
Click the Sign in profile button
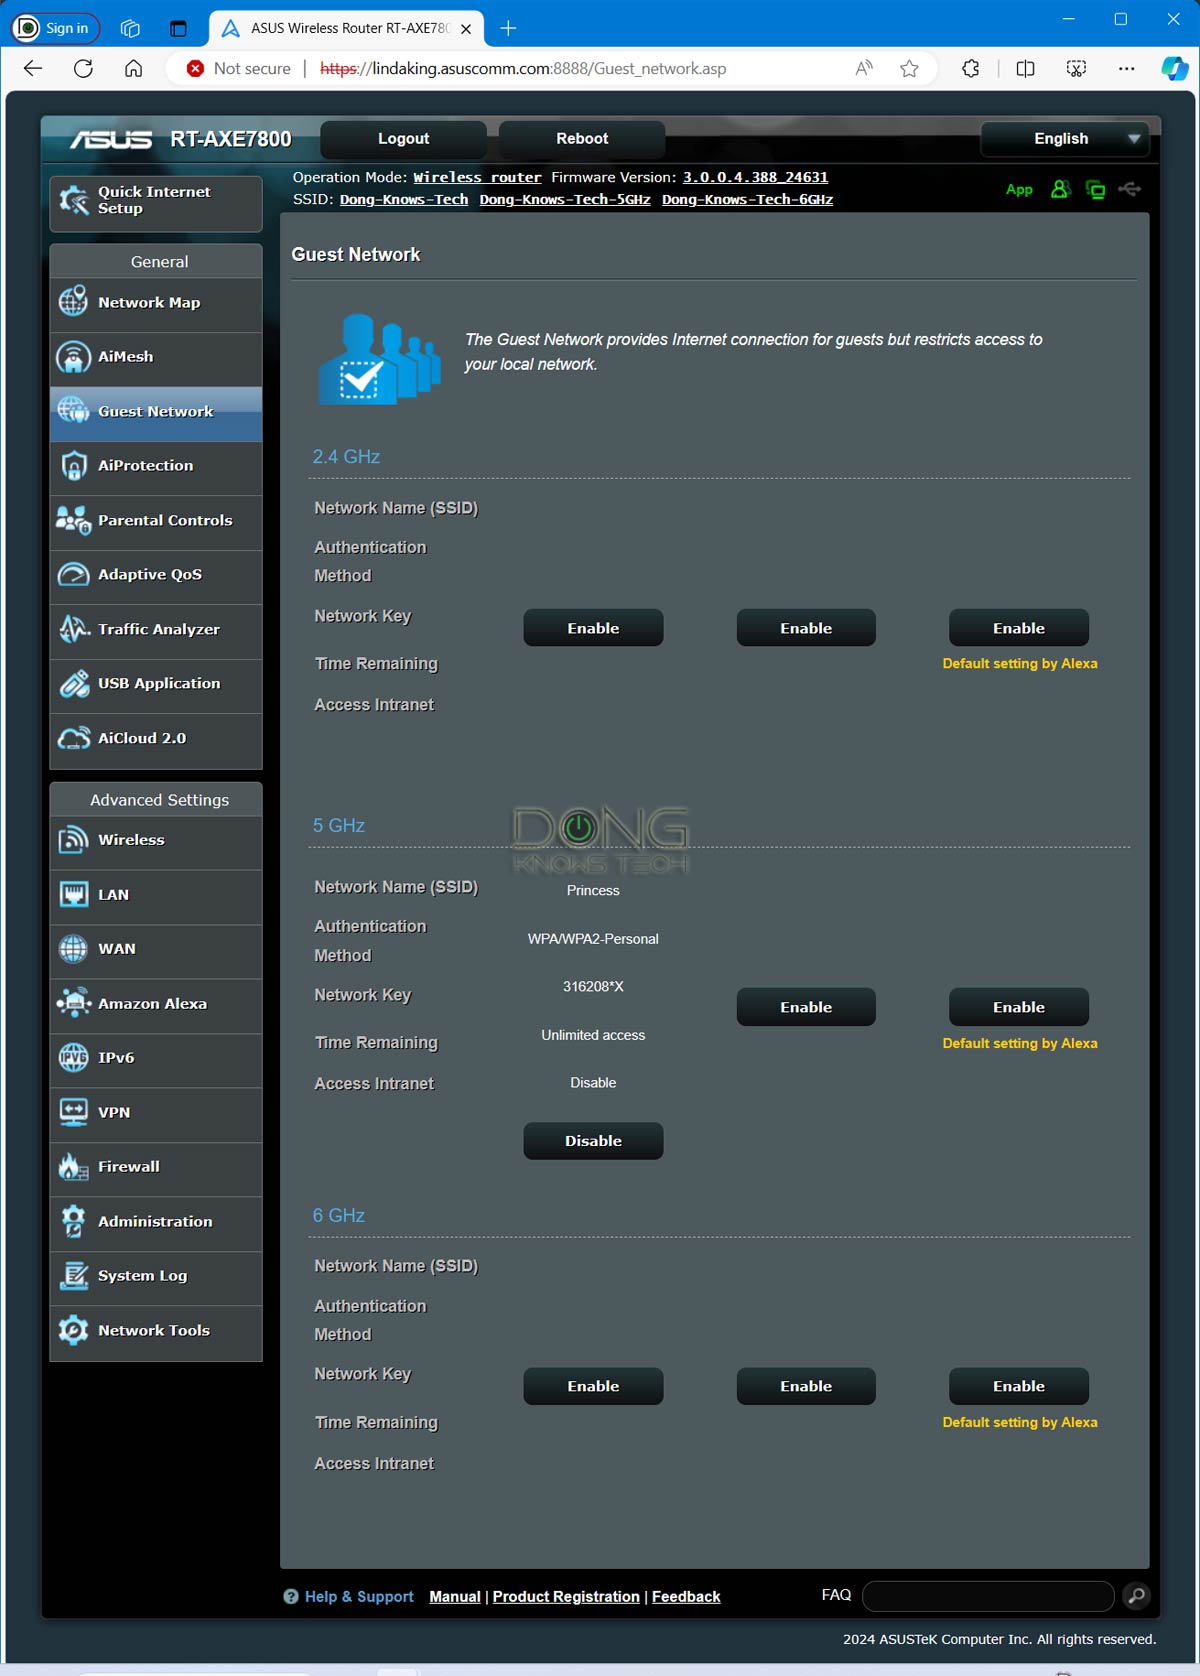[x=56, y=28]
